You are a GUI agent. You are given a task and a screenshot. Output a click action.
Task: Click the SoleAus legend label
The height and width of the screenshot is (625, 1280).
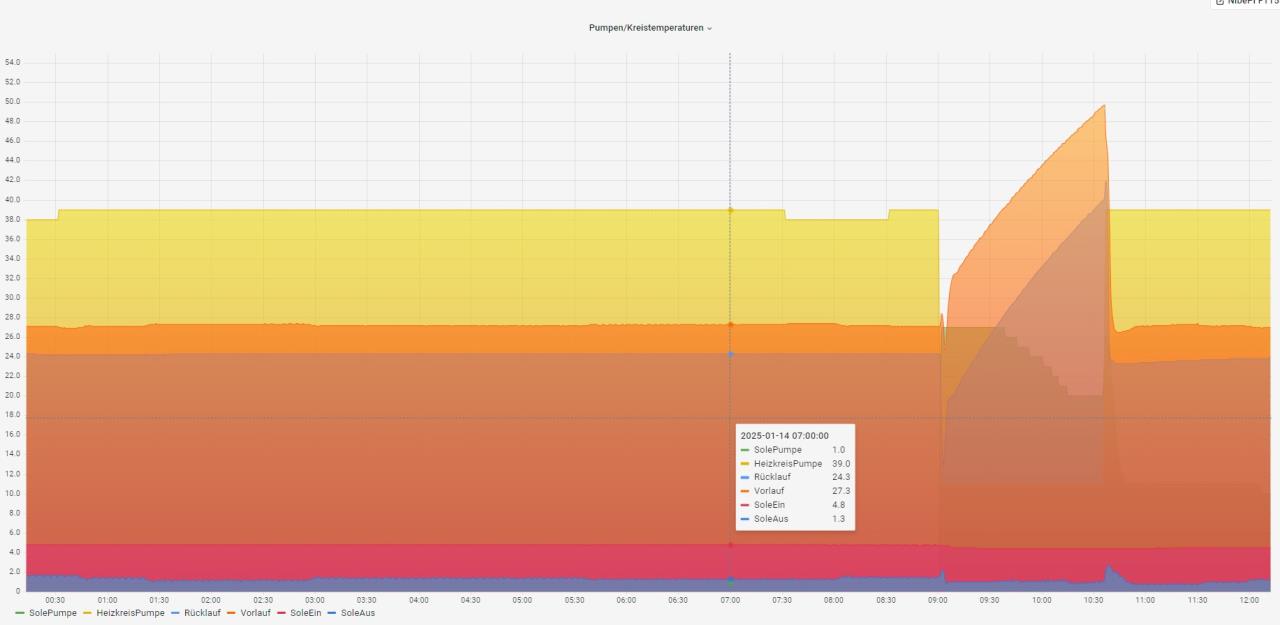[x=358, y=612]
